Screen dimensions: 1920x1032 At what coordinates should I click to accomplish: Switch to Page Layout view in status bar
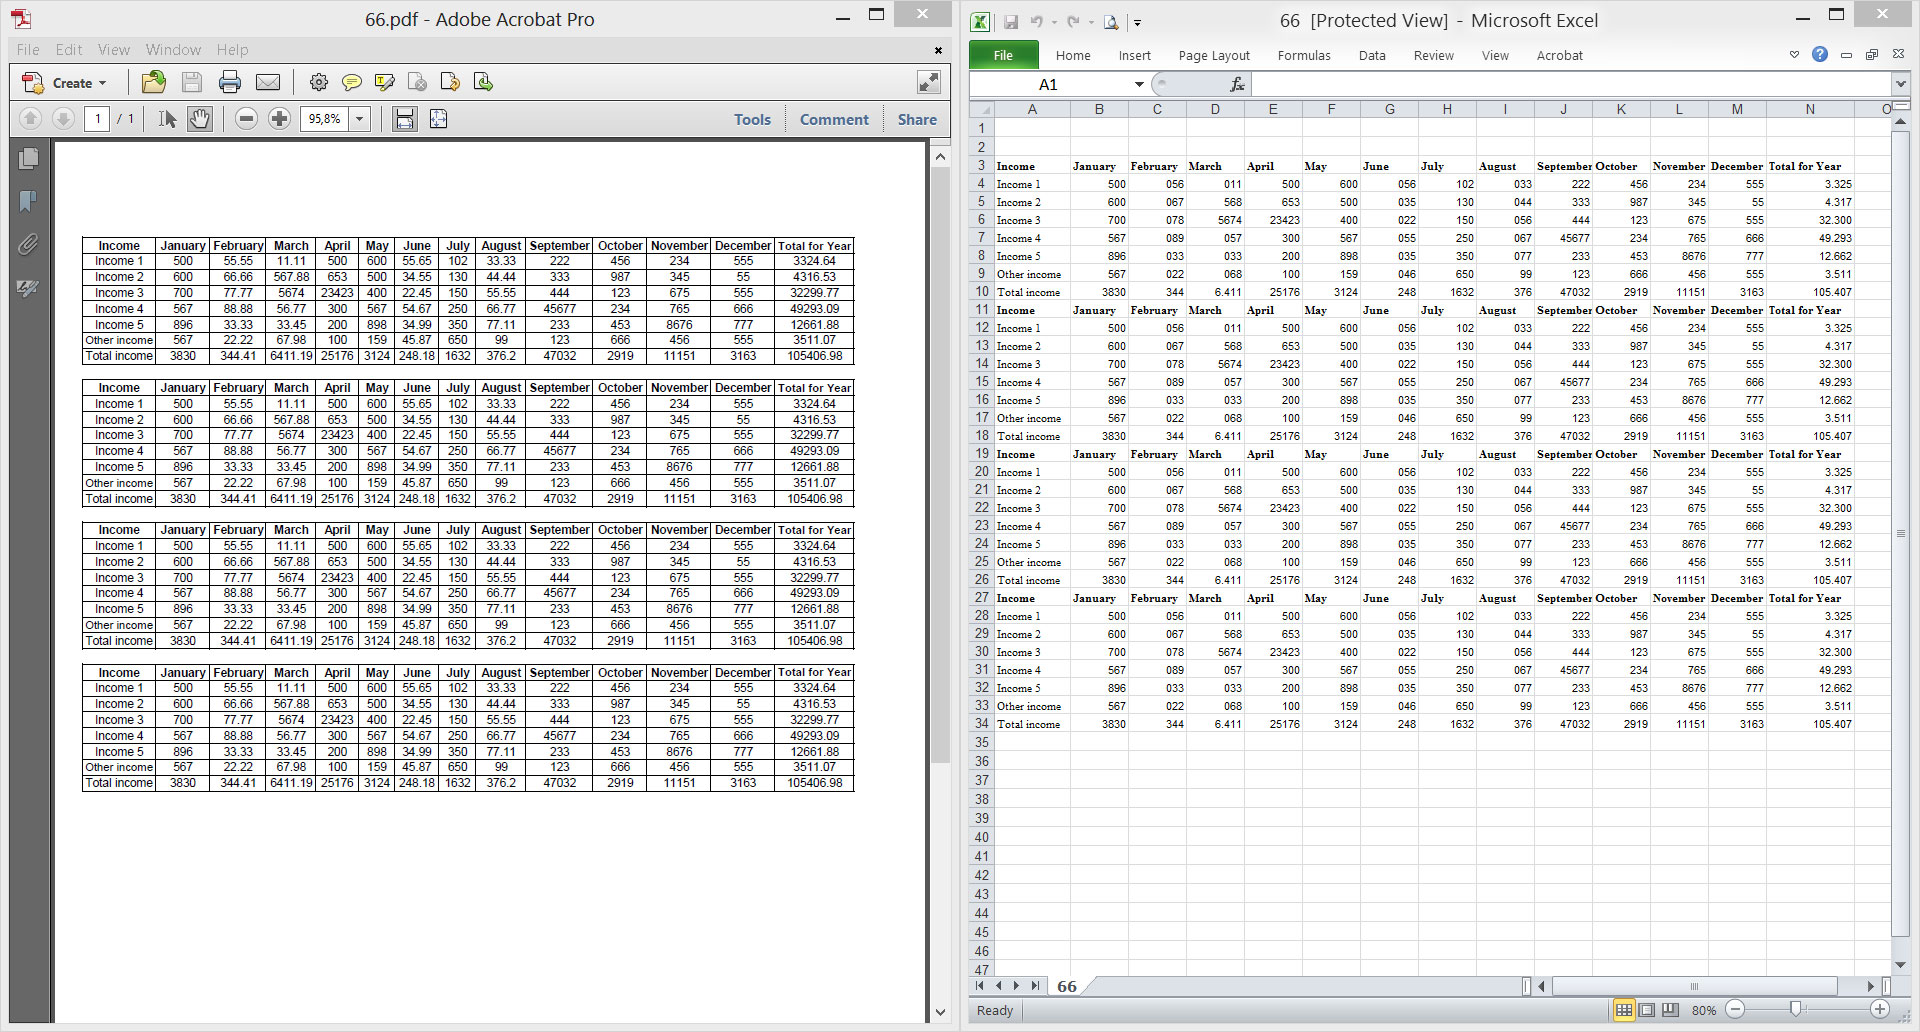[x=1647, y=1010]
